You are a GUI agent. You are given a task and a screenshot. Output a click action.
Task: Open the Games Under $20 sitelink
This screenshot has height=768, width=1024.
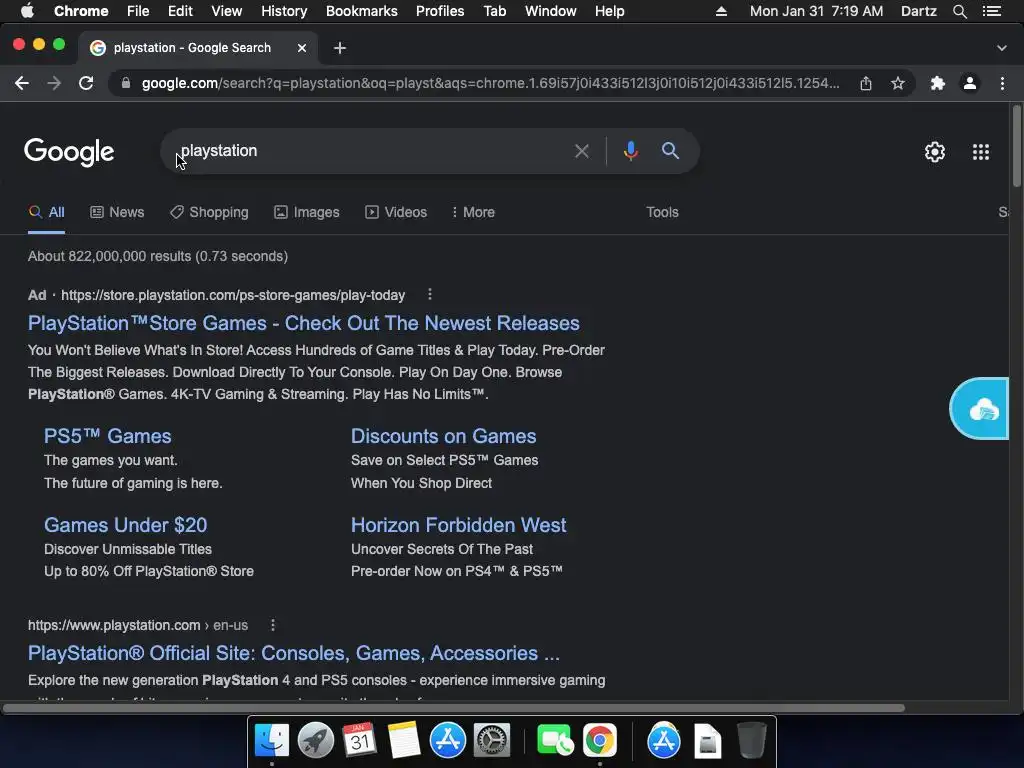click(125, 525)
